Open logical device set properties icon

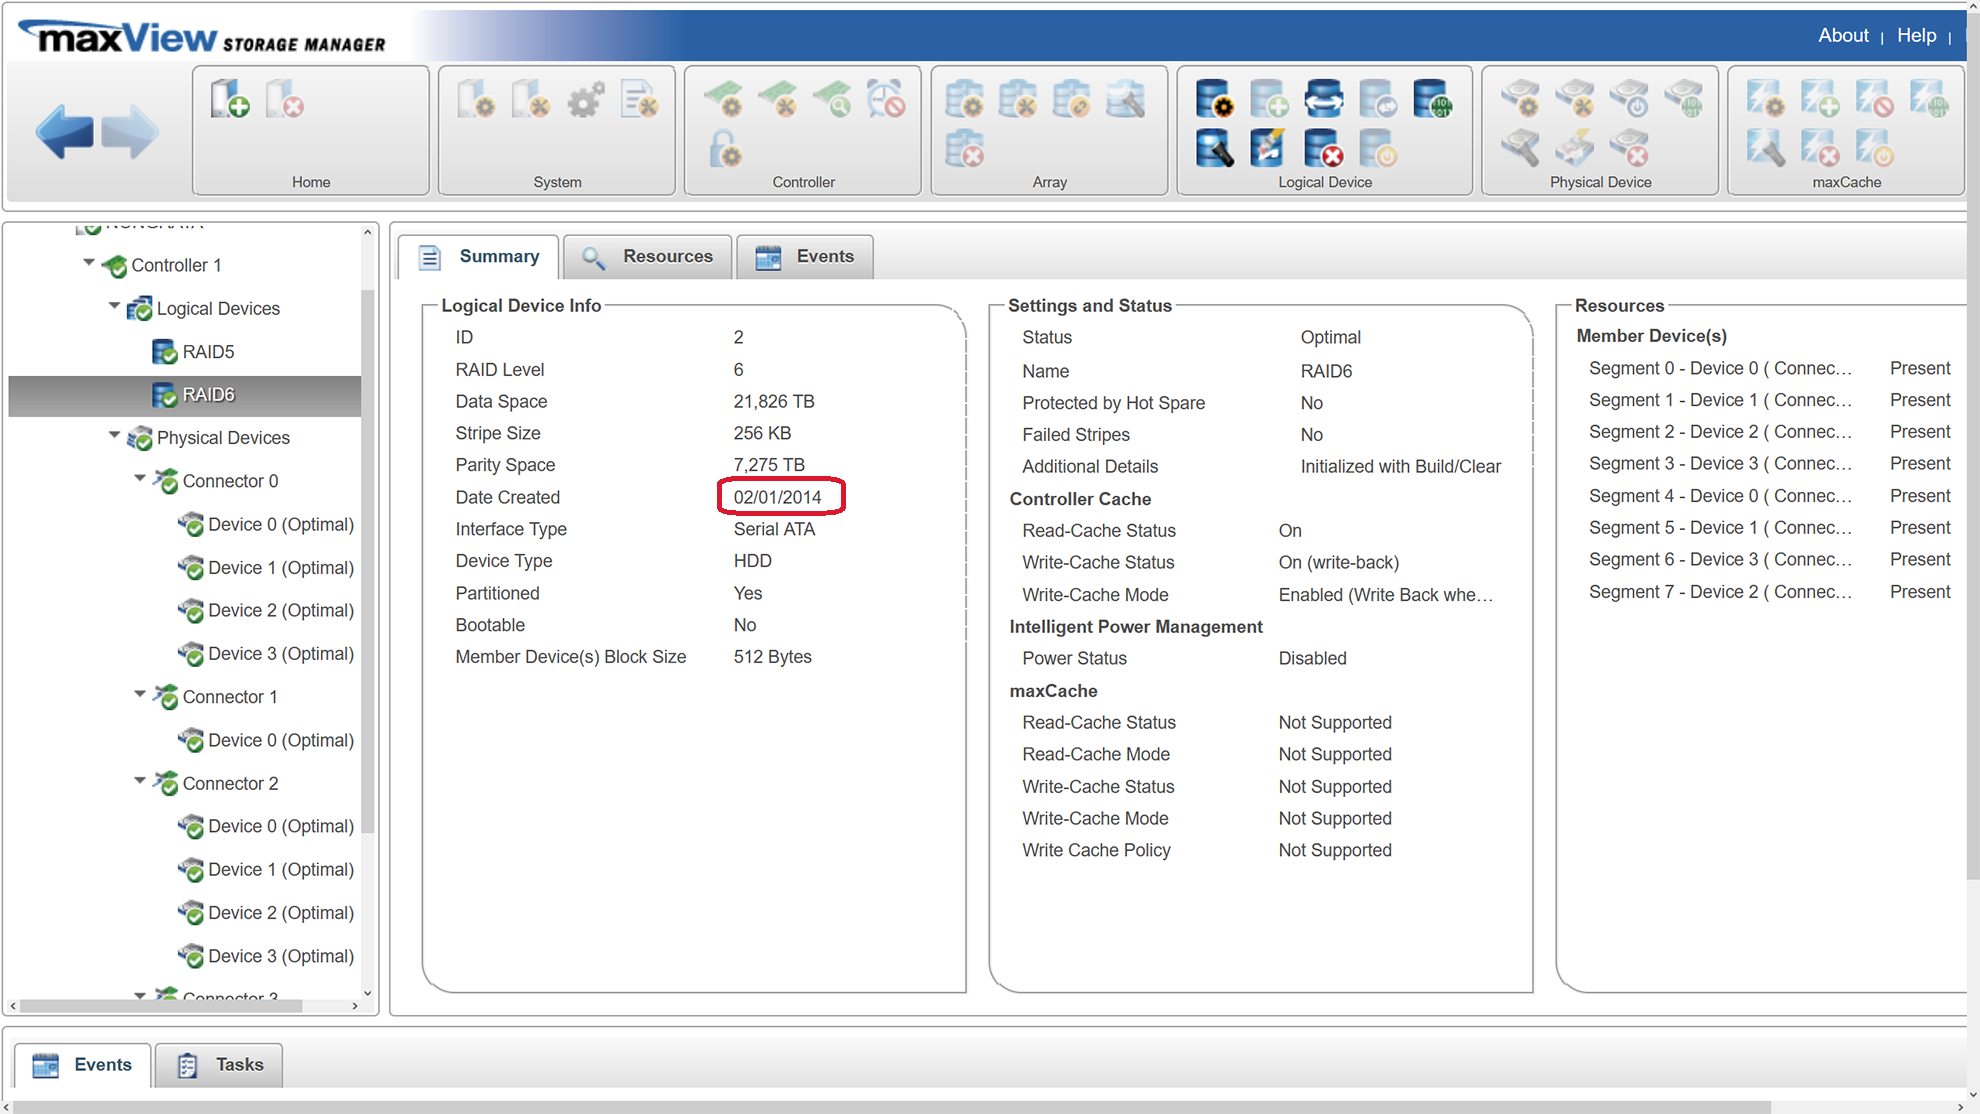[1214, 100]
